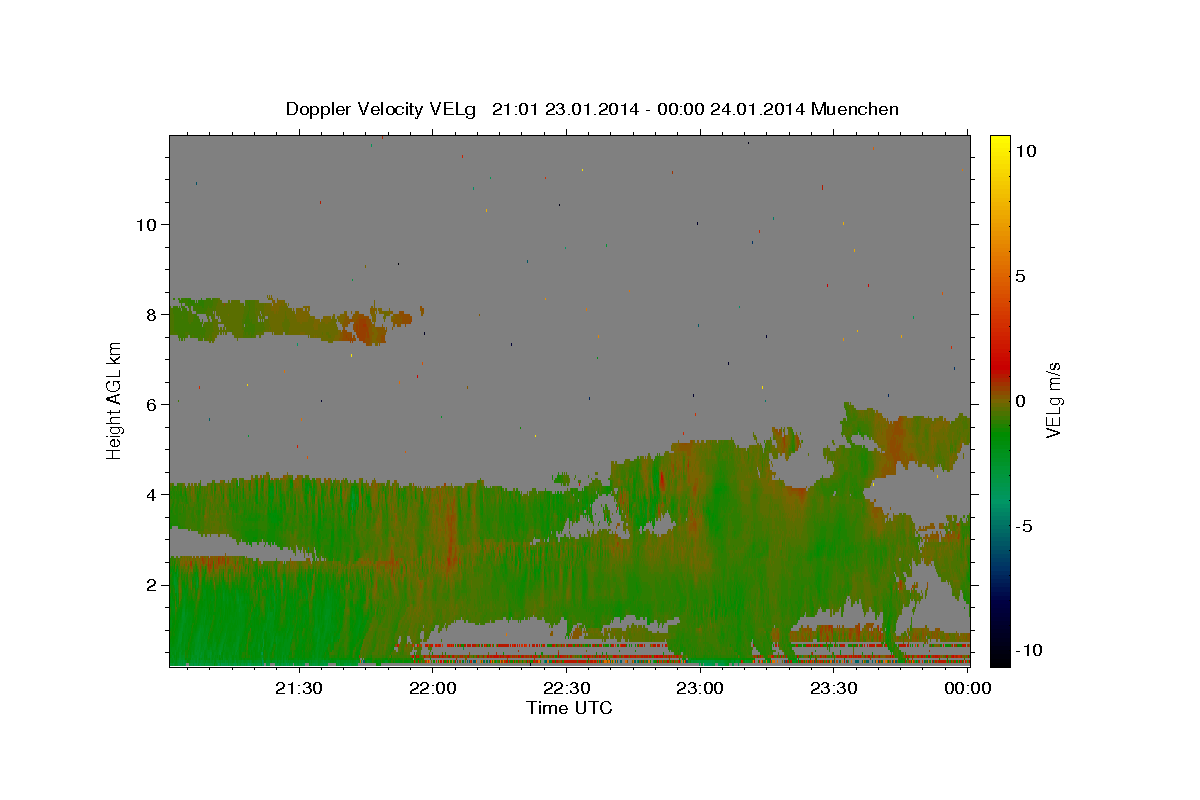Click the colorbar value -5 label

1024,526
